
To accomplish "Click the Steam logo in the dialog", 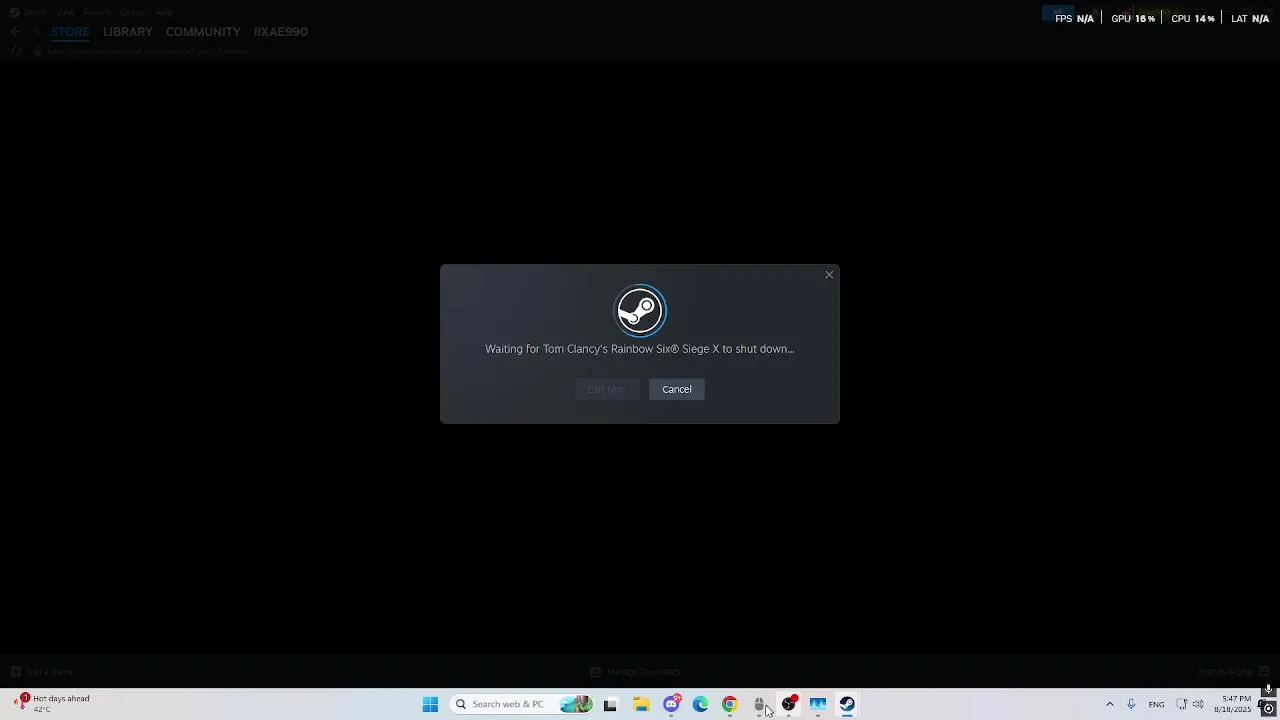I will [x=640, y=310].
